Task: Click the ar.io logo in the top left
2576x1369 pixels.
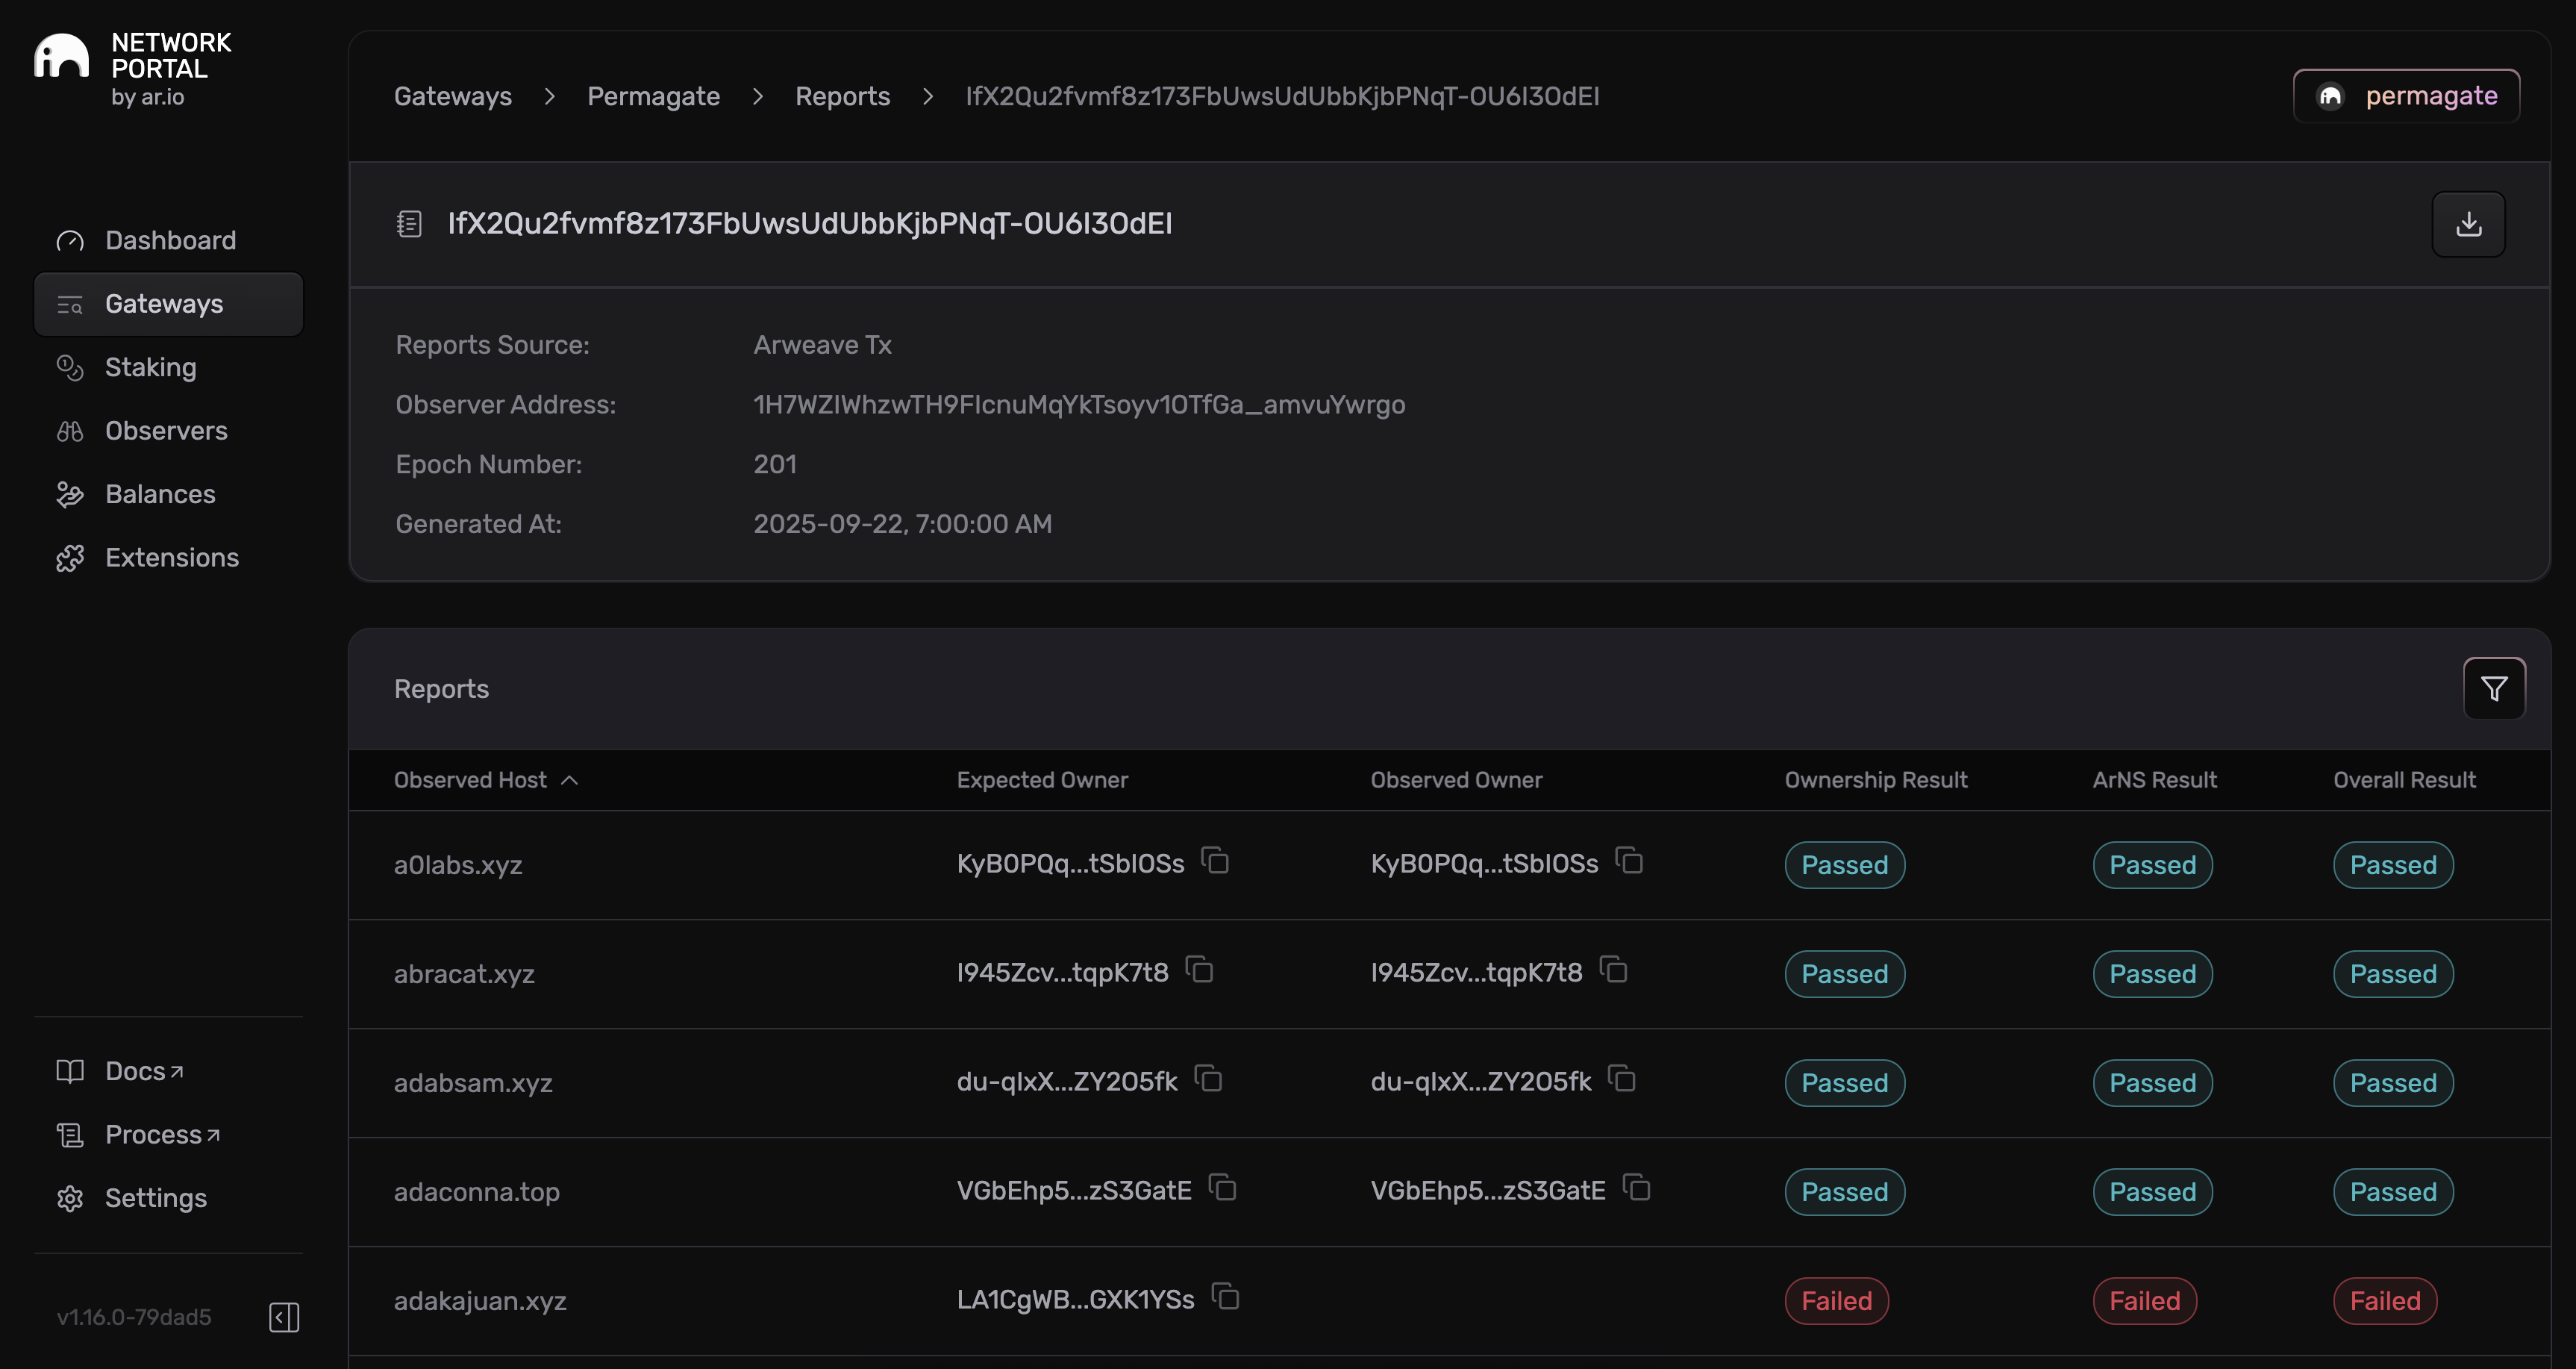Action: (63, 57)
